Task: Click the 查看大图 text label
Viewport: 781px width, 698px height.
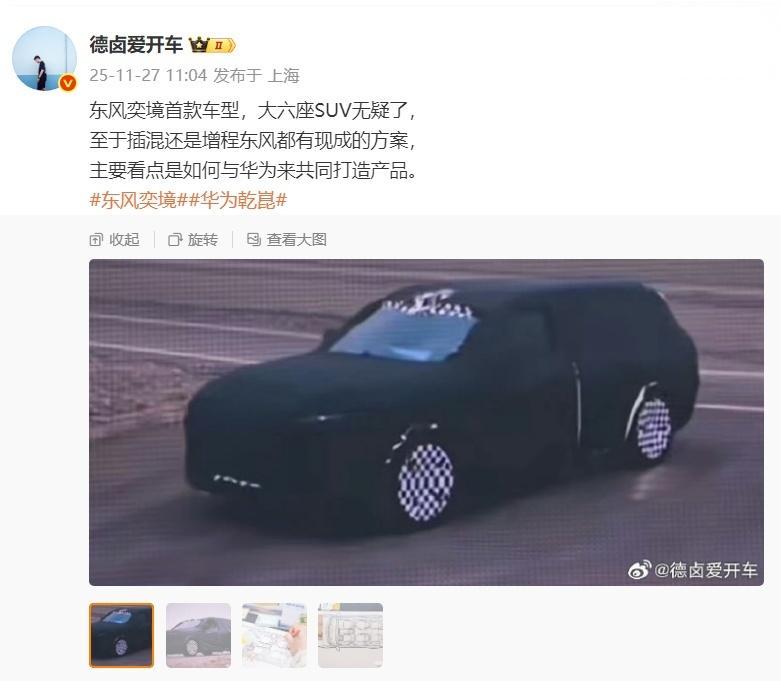Action: click(x=297, y=240)
